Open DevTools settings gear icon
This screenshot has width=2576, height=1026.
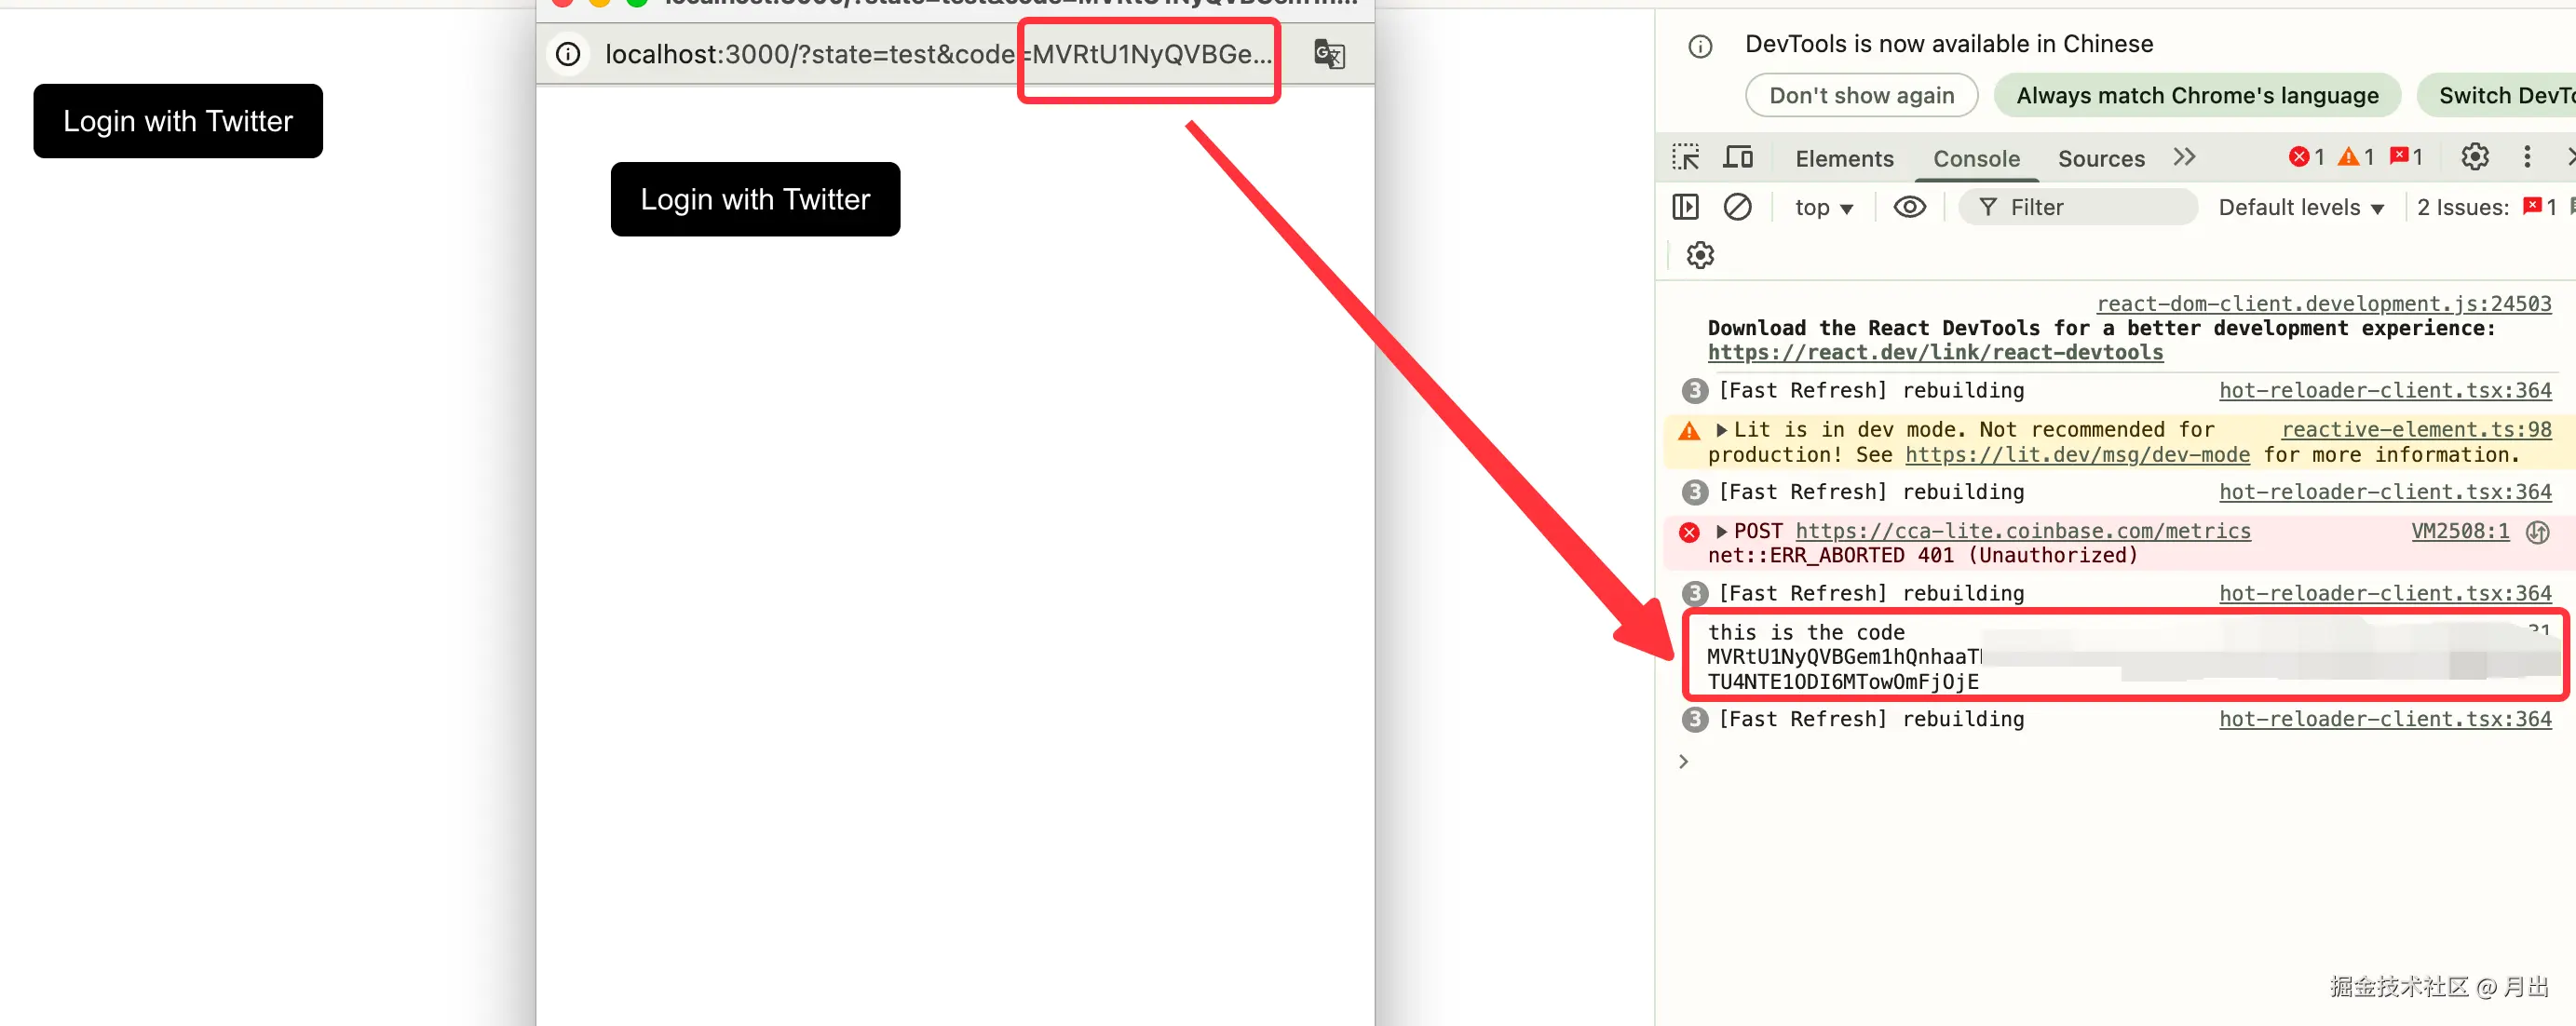click(x=2474, y=157)
